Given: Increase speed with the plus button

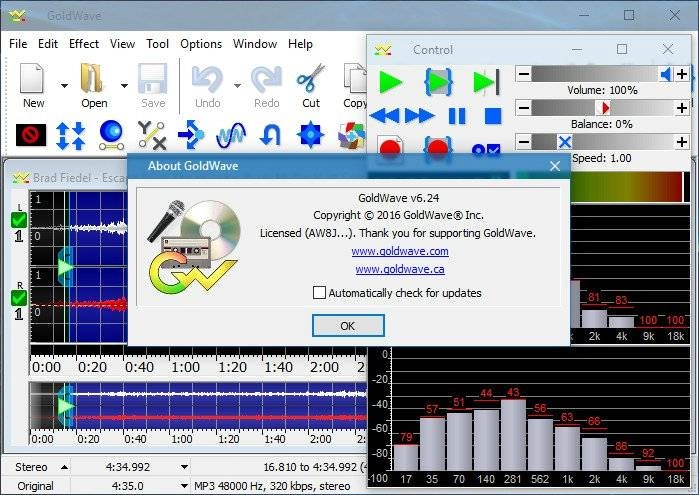Looking at the screenshot, I should [x=682, y=142].
